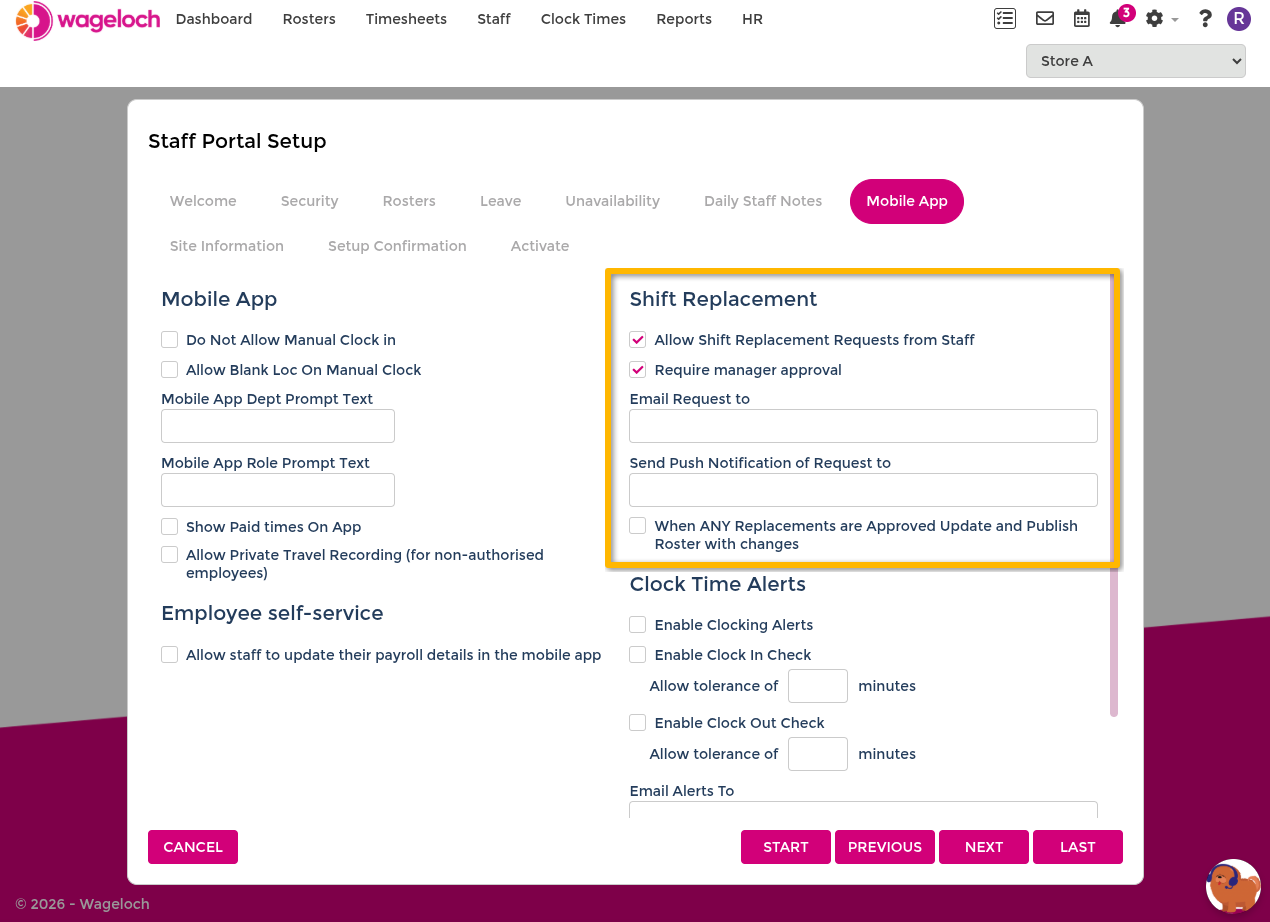The width and height of the screenshot is (1270, 922).
Task: Tick Enable Clock In Check
Action: [x=638, y=655]
